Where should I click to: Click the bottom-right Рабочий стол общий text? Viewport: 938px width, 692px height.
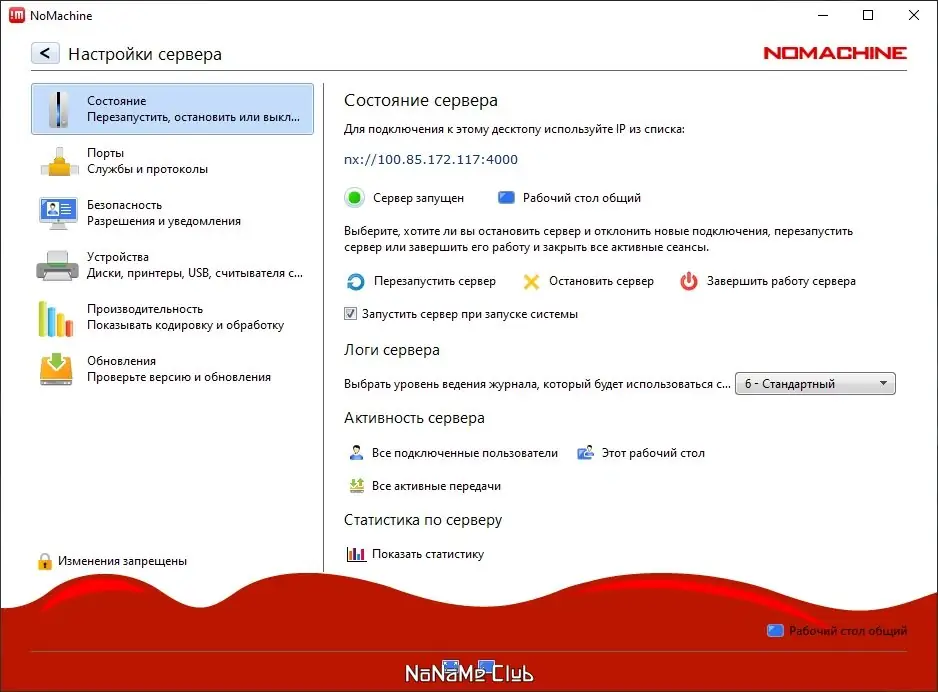tap(848, 630)
